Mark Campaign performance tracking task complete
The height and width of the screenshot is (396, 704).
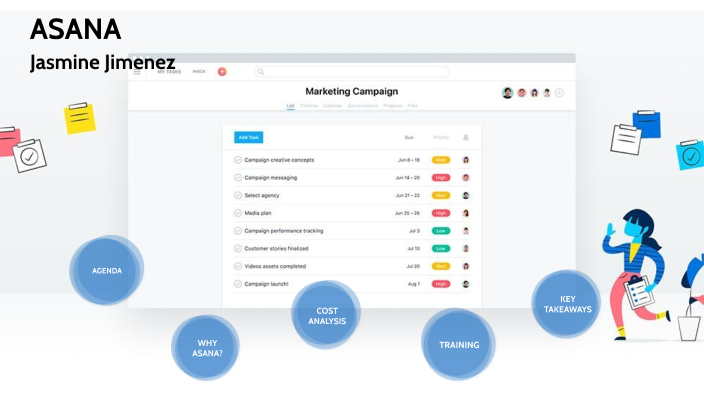pyautogui.click(x=238, y=231)
